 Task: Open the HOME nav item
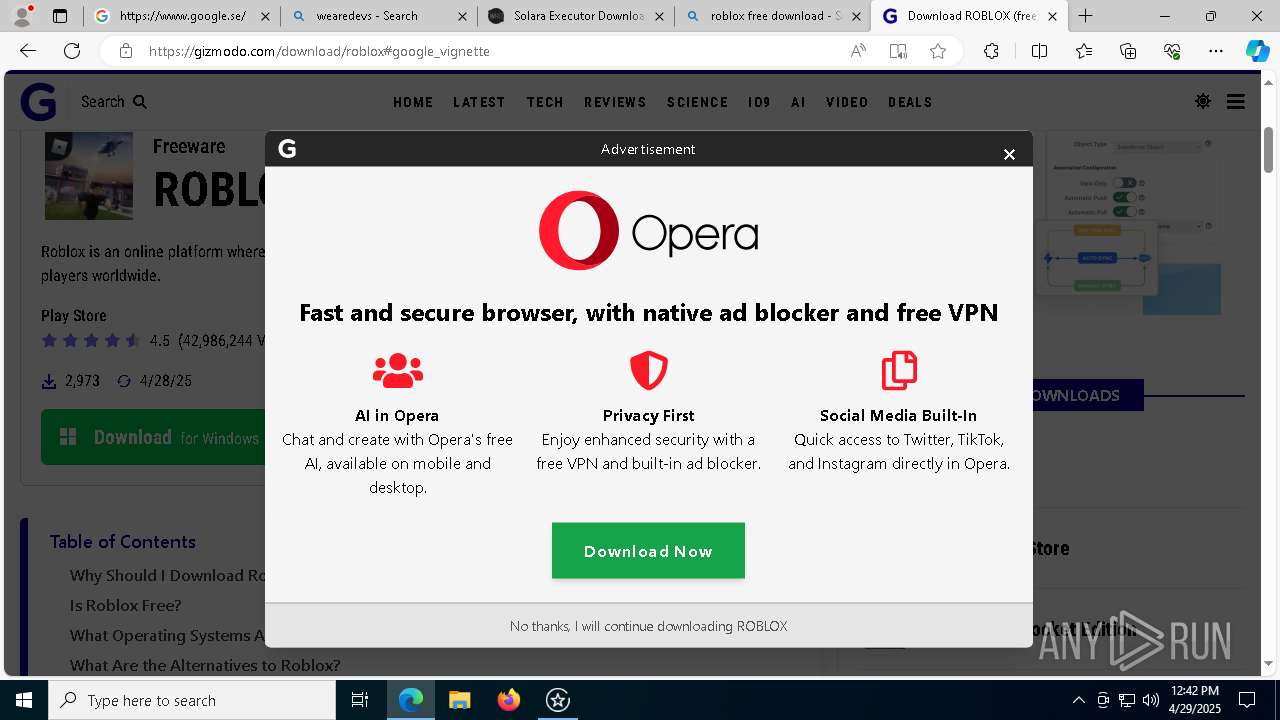pyautogui.click(x=413, y=102)
